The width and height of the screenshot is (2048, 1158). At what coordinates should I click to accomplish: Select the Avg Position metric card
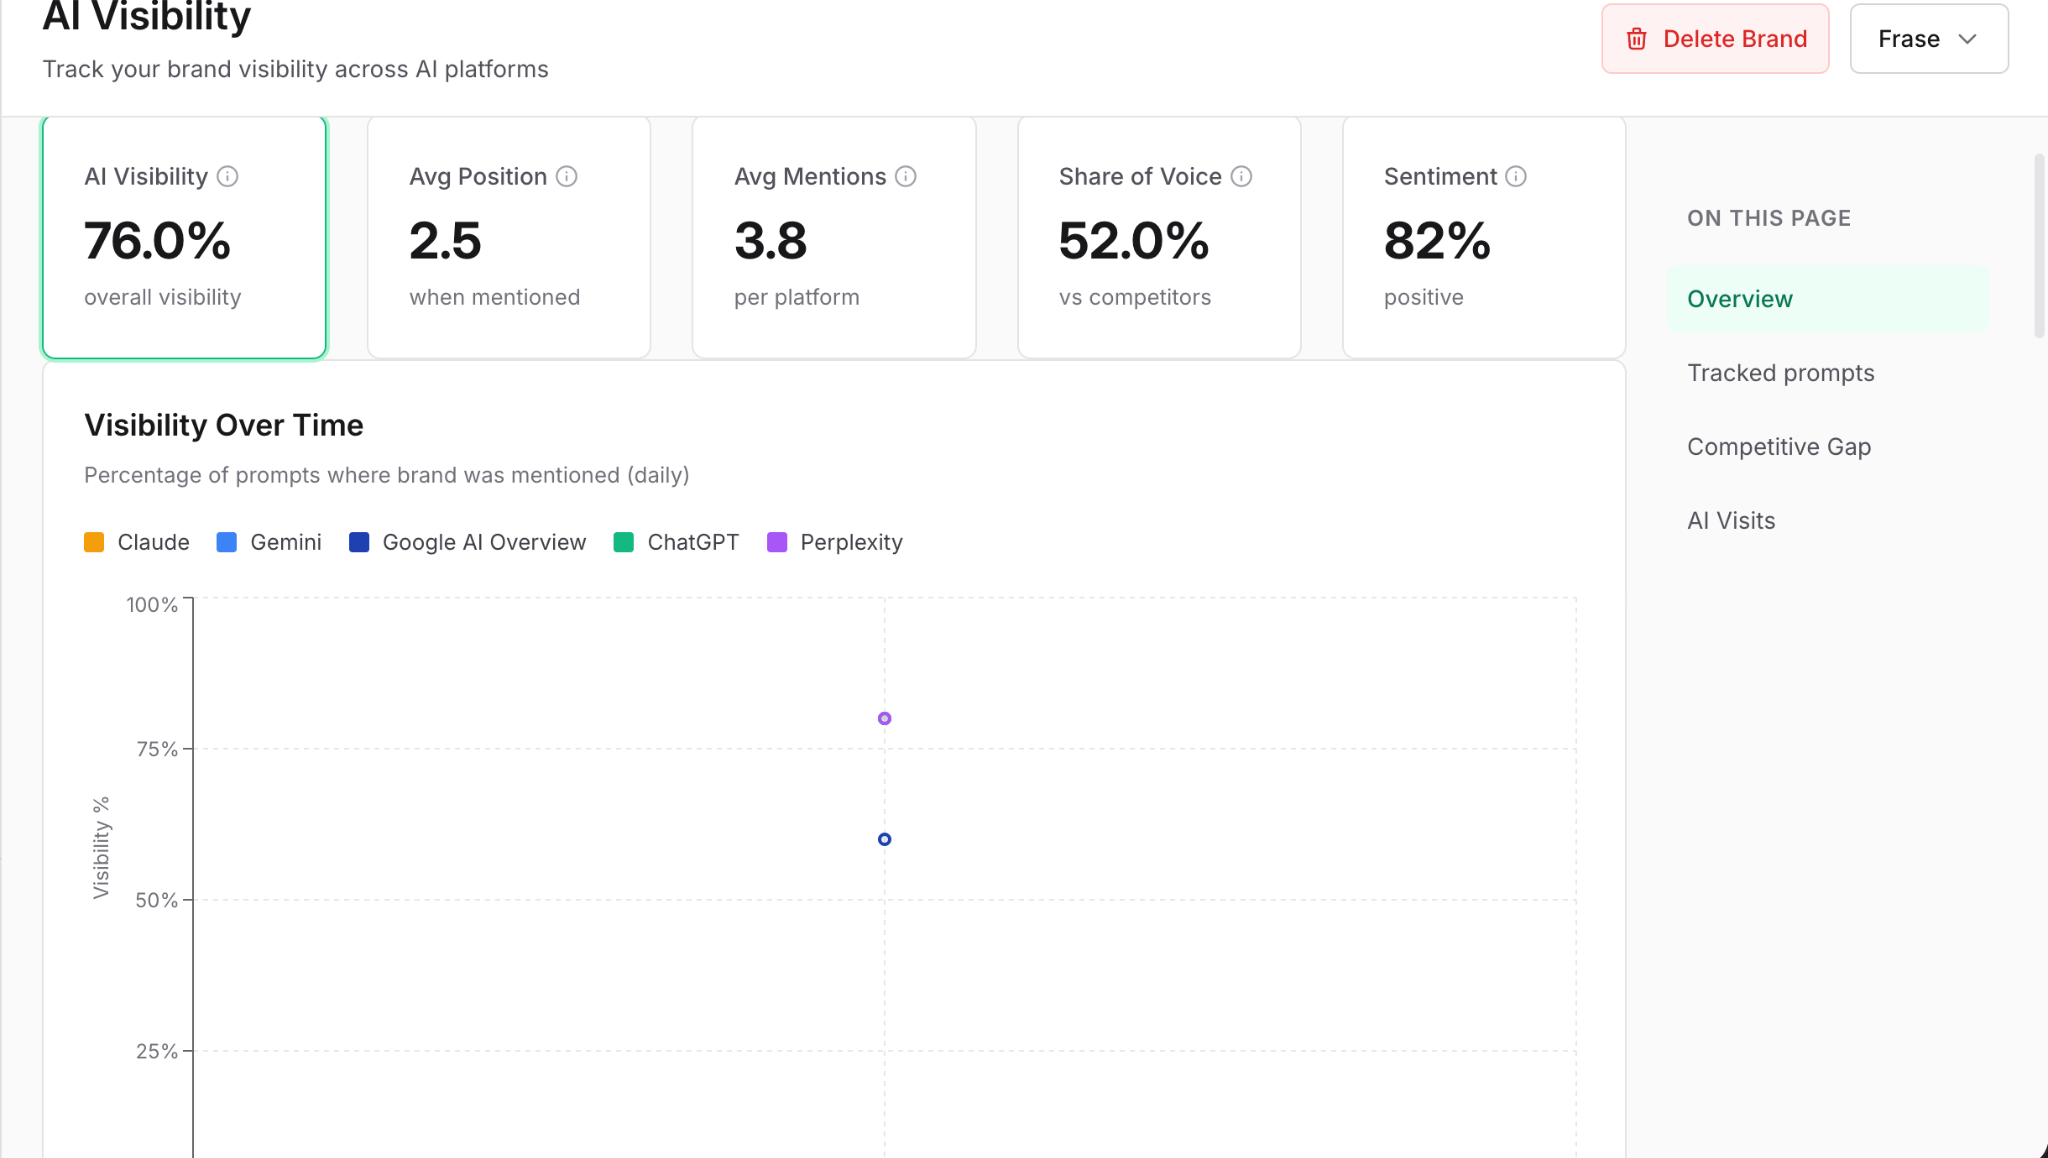[509, 237]
